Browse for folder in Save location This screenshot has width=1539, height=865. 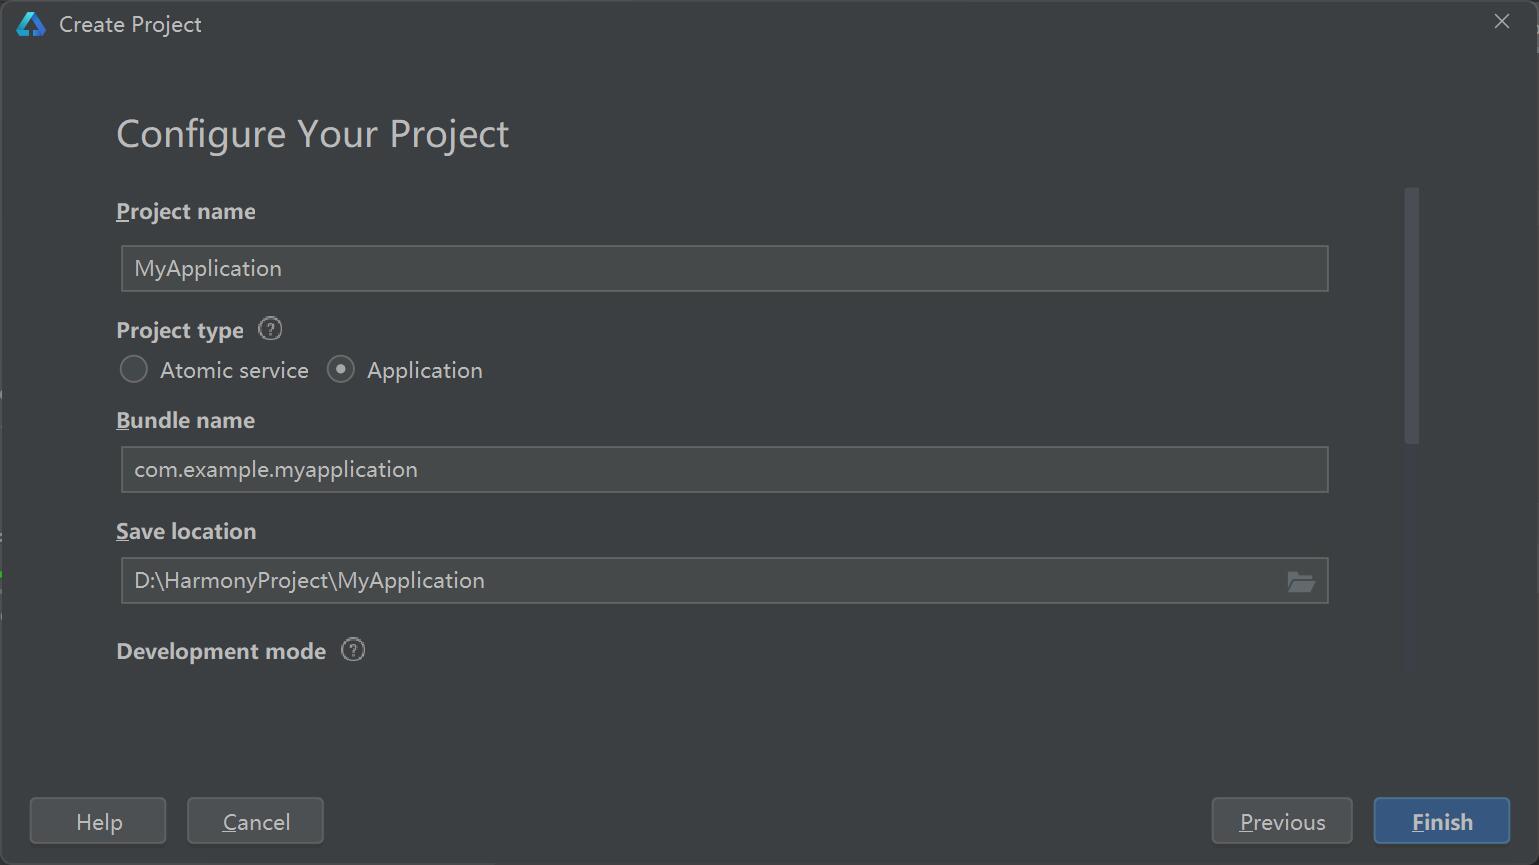[1300, 581]
